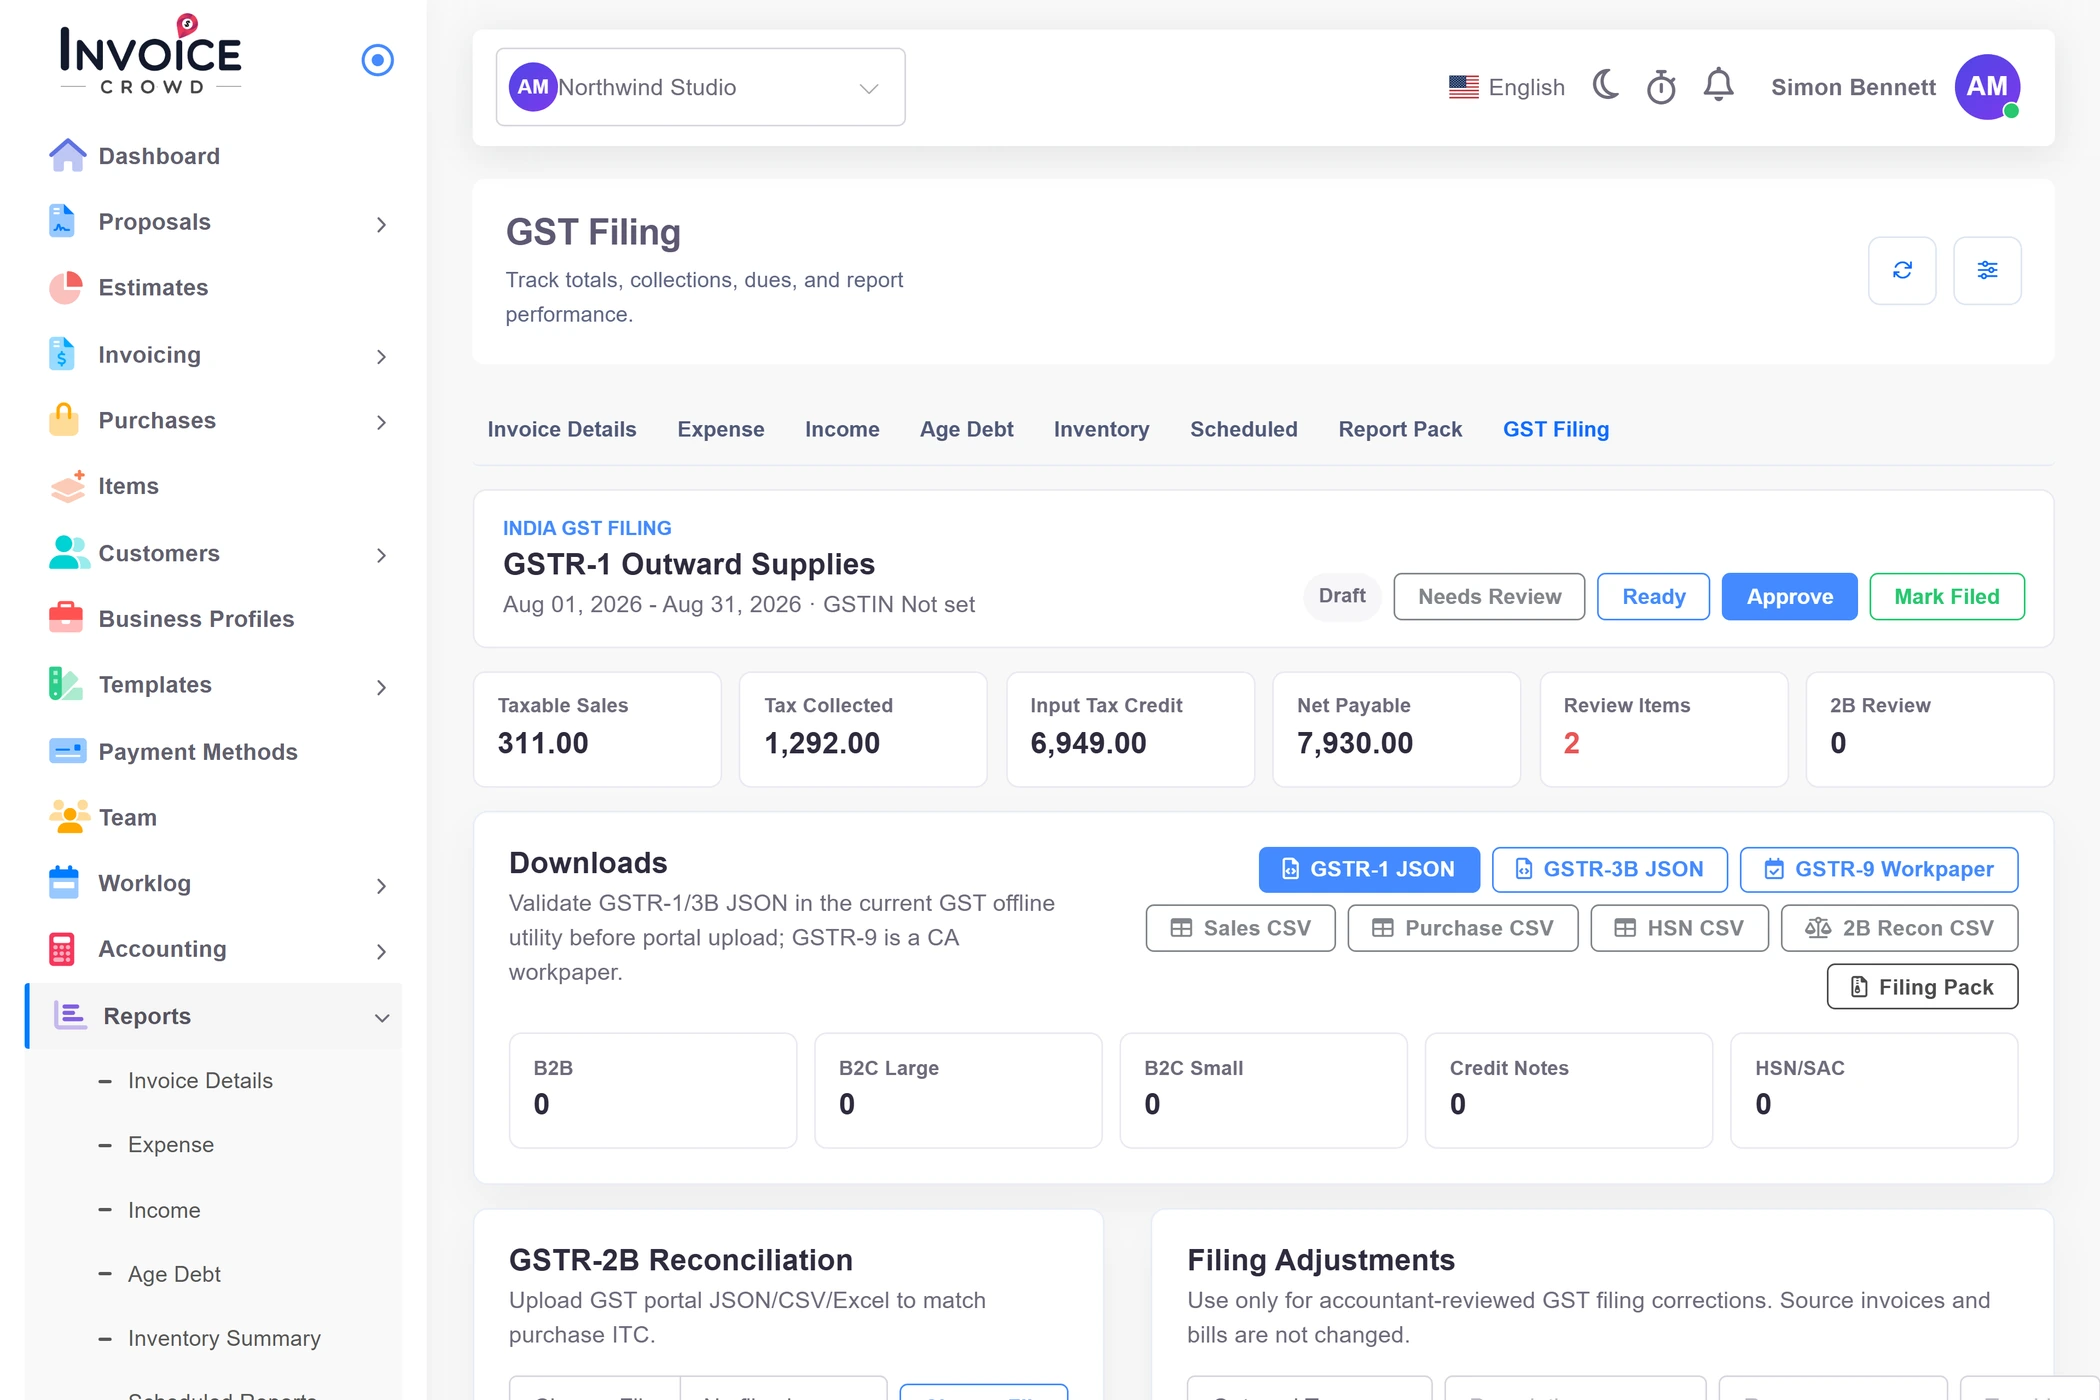
Task: Click the US flag language icon
Action: coord(1463,87)
